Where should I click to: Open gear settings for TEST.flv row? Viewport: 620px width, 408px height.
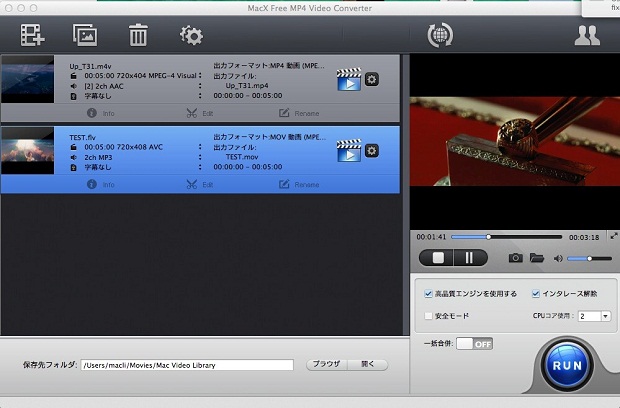pyautogui.click(x=372, y=151)
